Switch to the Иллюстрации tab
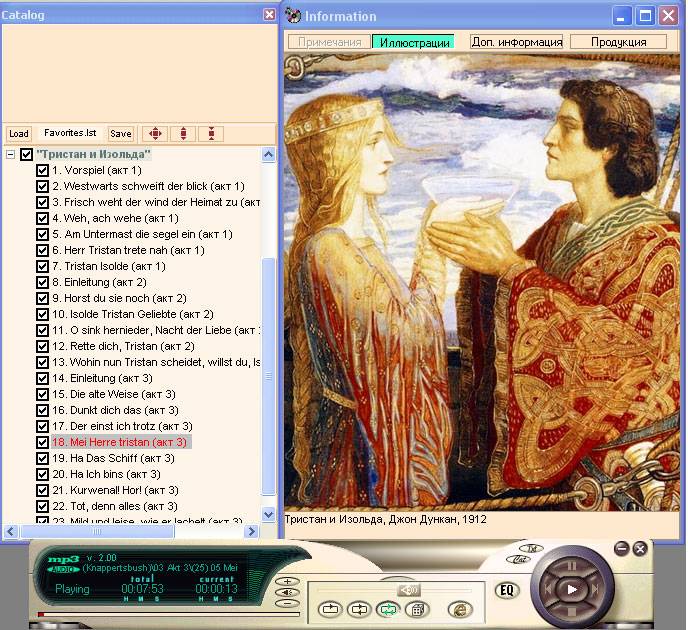The image size is (688, 630). tap(414, 42)
